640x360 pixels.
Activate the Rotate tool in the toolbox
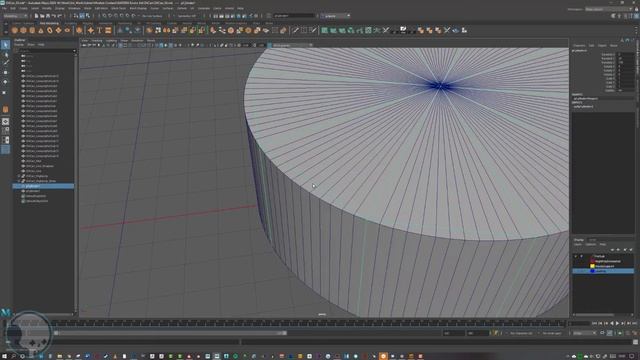tap(5, 82)
